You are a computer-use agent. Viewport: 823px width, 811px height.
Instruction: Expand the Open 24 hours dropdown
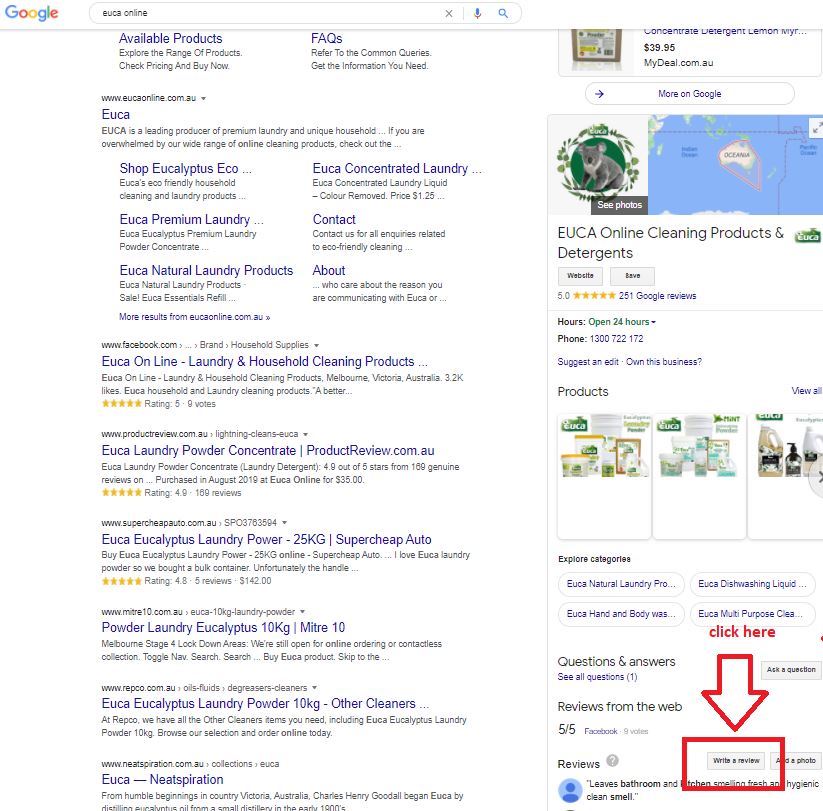[x=654, y=322]
